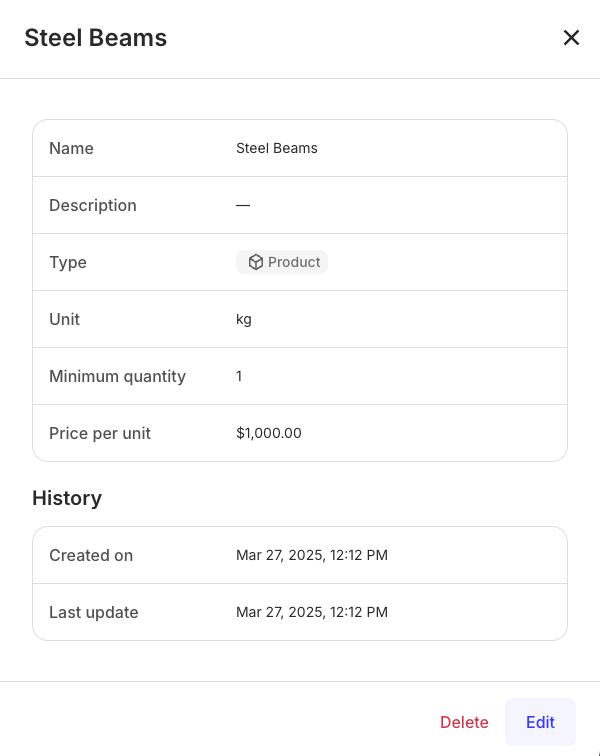Click the History section heading
This screenshot has width=600, height=756.
pos(67,498)
